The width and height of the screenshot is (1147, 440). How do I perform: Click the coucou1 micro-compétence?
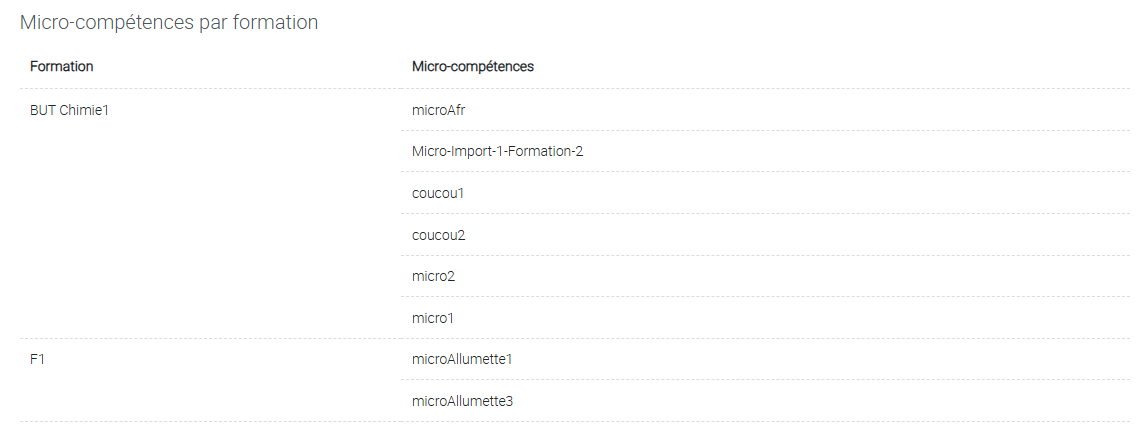pyautogui.click(x=437, y=193)
